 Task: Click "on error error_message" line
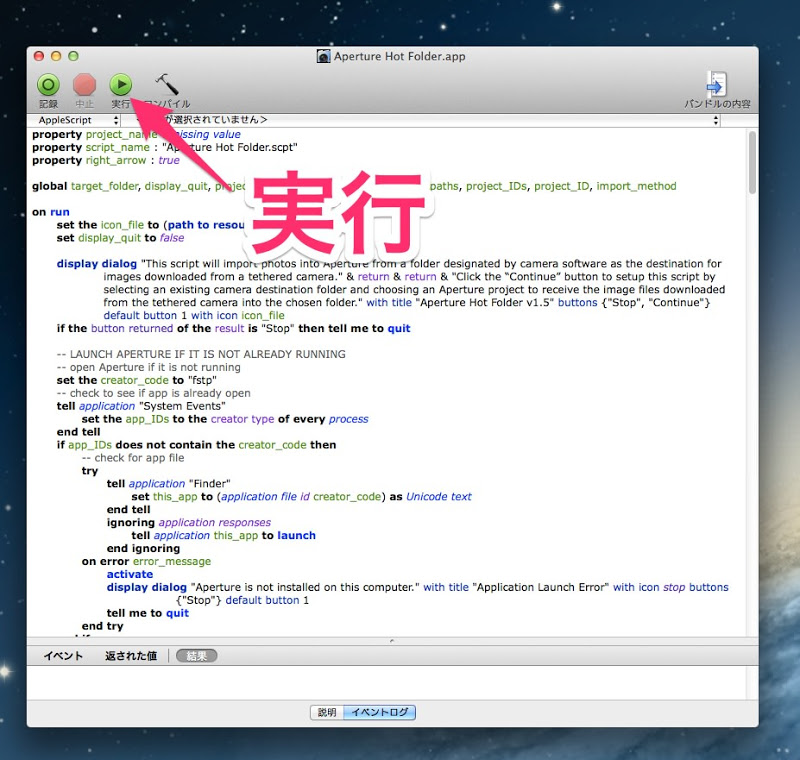click(x=146, y=562)
